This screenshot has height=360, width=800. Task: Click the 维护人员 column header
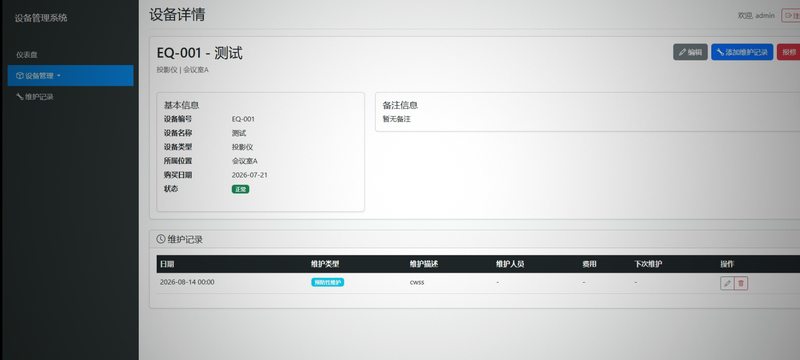(510, 264)
